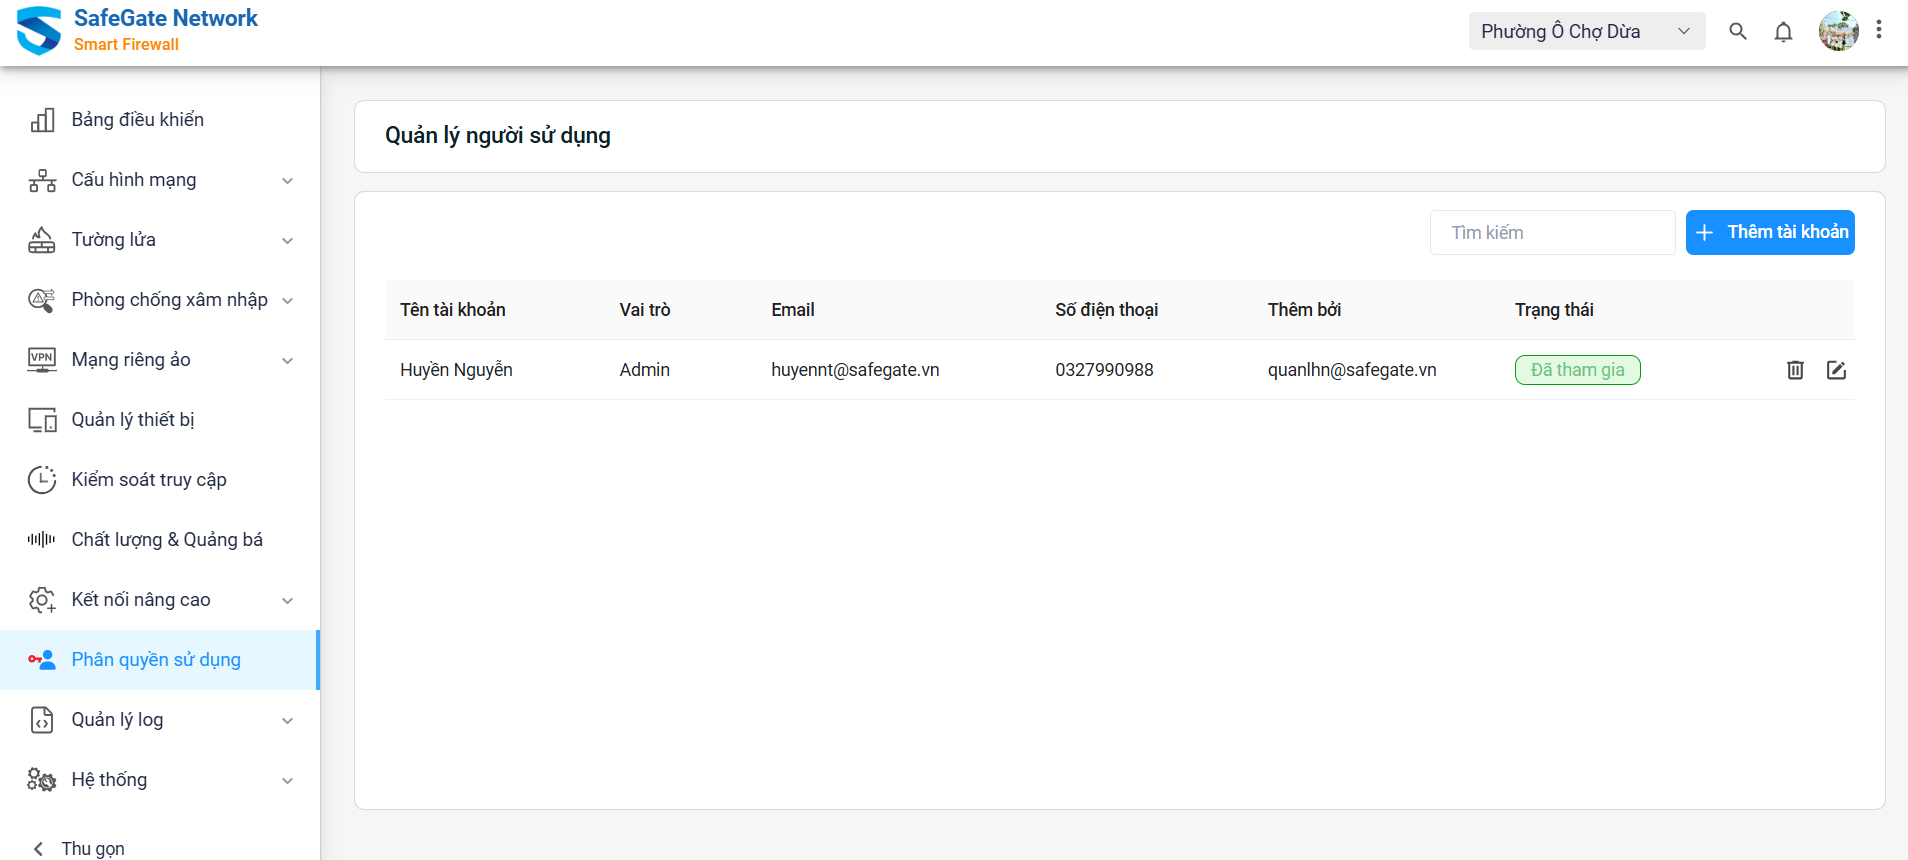Collapse sidebar with Thu gọn
Viewport: 1908px width, 860px height.
click(80, 848)
